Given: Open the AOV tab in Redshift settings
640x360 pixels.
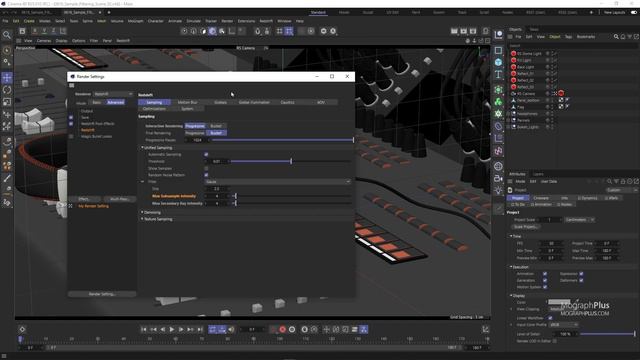Looking at the screenshot, I should tap(321, 102).
